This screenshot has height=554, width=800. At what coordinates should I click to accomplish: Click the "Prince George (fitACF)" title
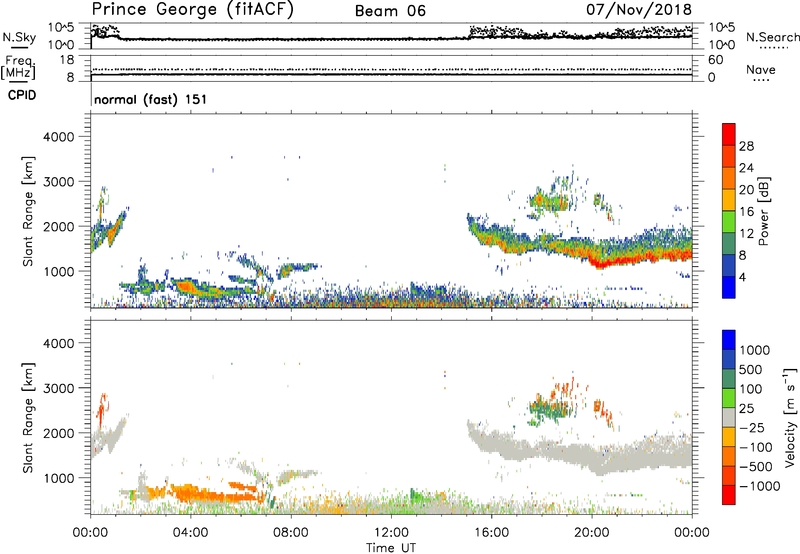coord(192,10)
